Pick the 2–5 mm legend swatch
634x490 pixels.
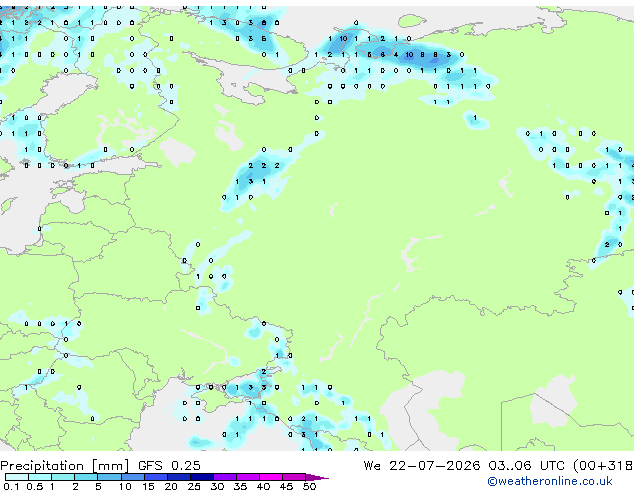pyautogui.click(x=86, y=477)
